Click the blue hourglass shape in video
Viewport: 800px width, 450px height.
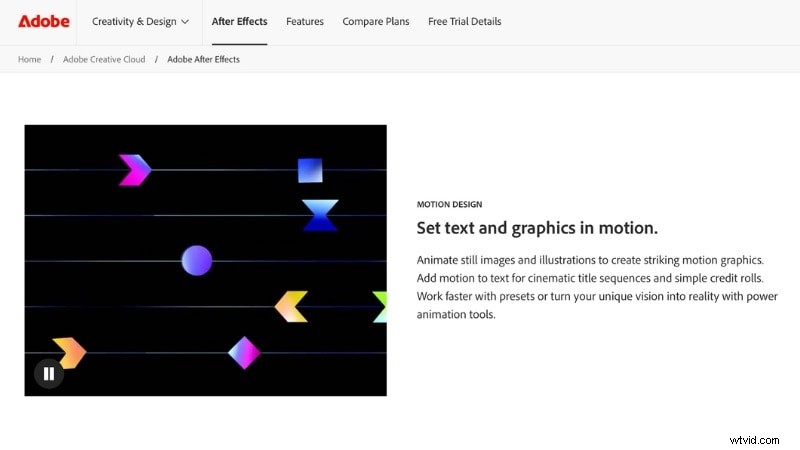(x=320, y=215)
